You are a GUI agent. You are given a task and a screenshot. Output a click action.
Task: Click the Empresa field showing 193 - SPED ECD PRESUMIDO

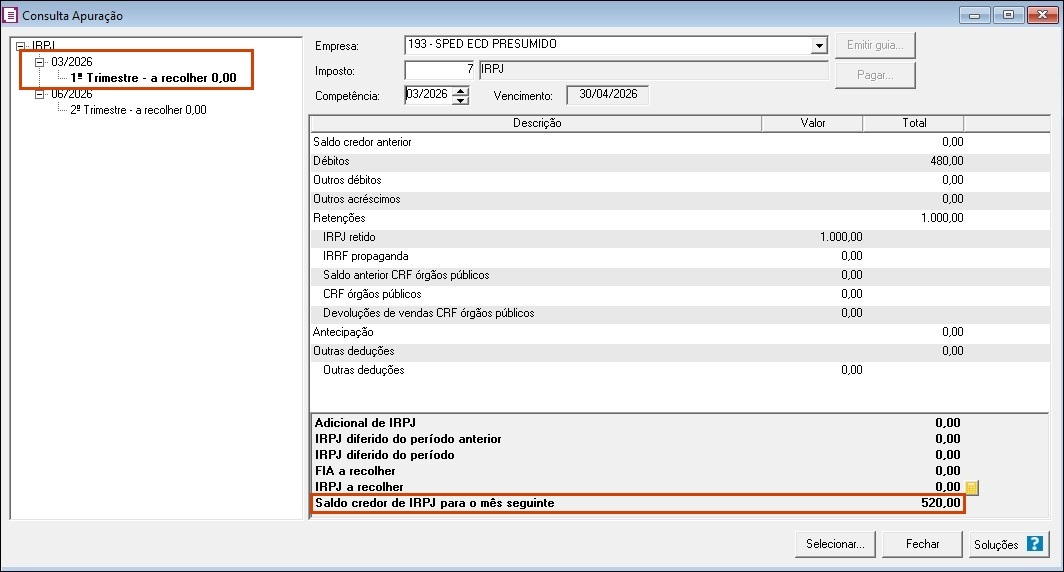point(608,45)
